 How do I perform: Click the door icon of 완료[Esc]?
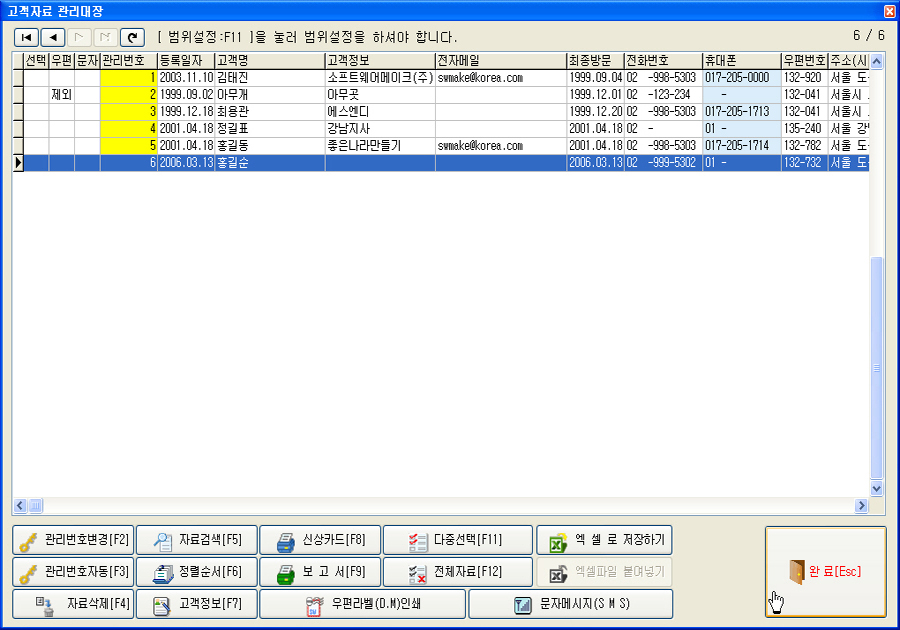(x=797, y=571)
